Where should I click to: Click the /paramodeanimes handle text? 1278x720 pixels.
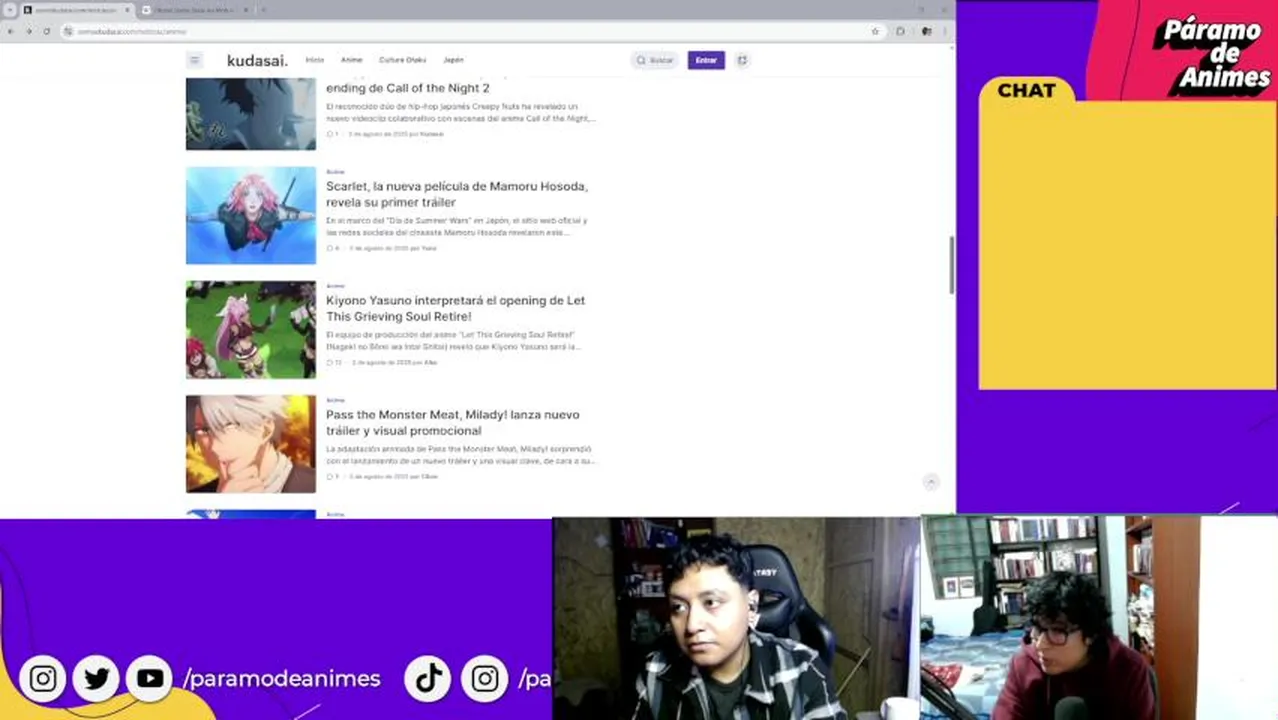point(282,679)
